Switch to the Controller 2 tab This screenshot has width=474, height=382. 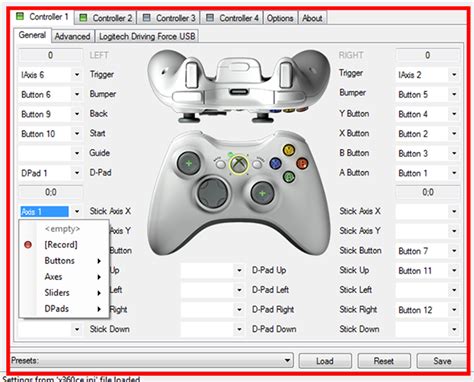pos(106,18)
